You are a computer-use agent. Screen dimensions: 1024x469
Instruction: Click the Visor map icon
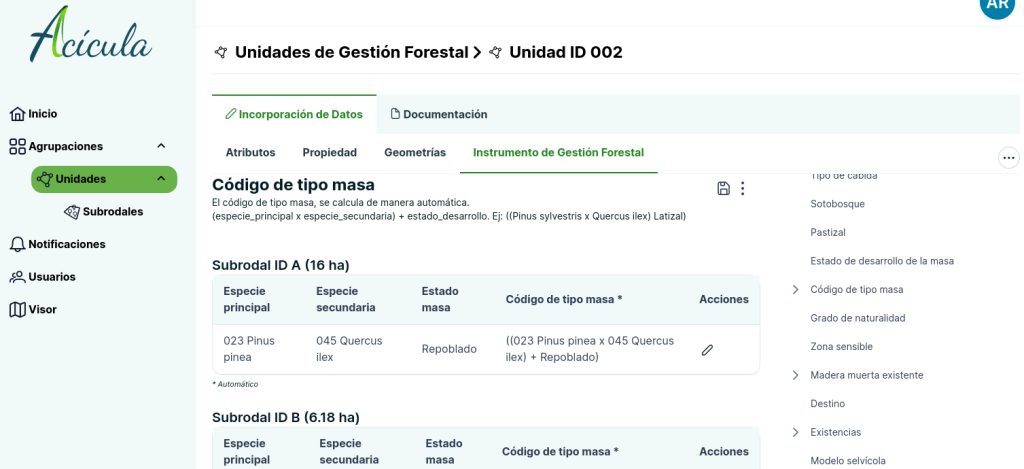[17, 310]
